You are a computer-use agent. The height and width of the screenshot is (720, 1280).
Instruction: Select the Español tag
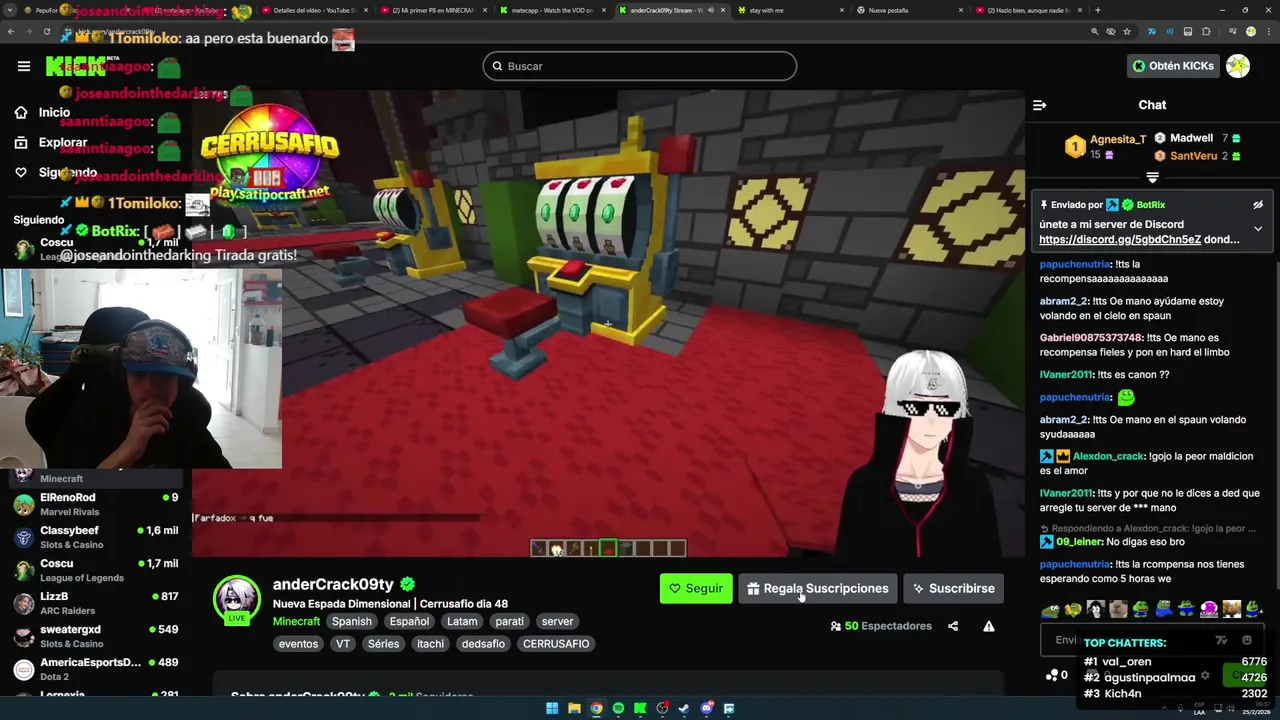409,621
